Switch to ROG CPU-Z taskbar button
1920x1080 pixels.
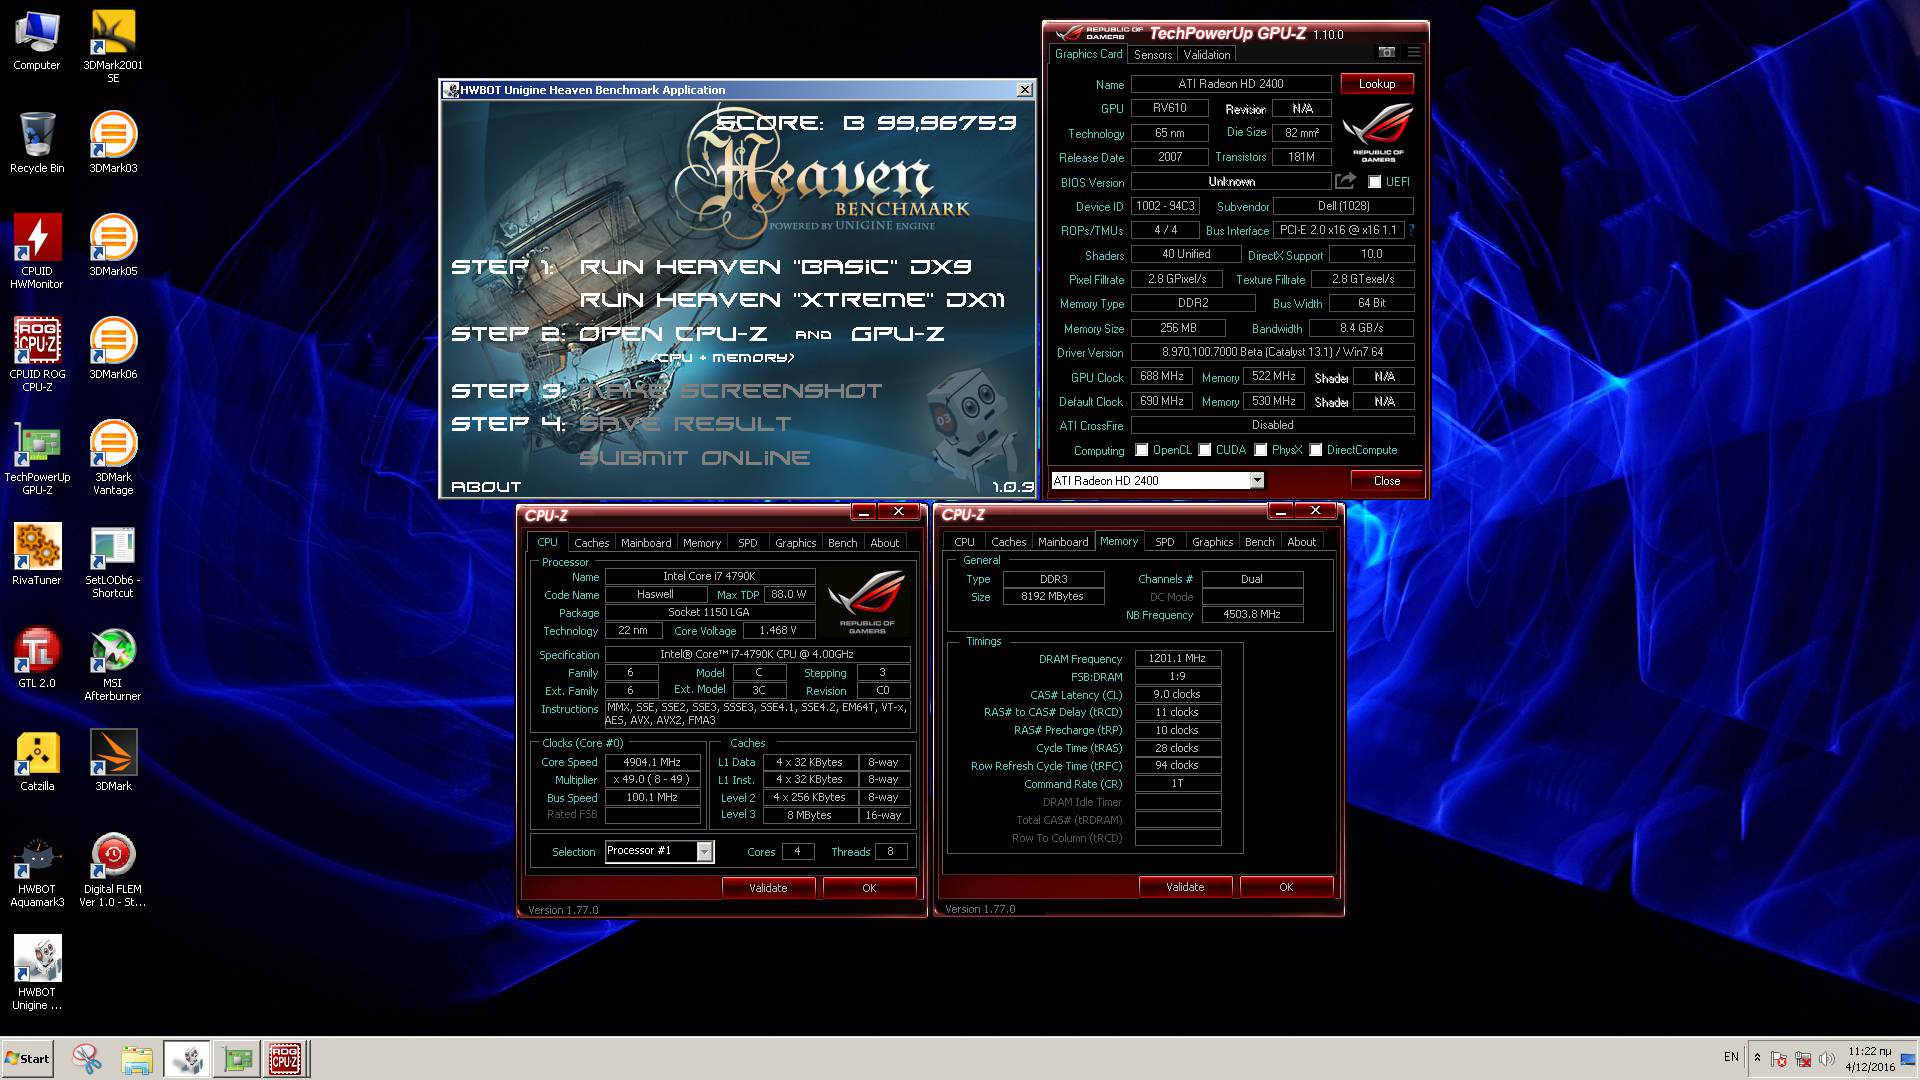(x=285, y=1059)
